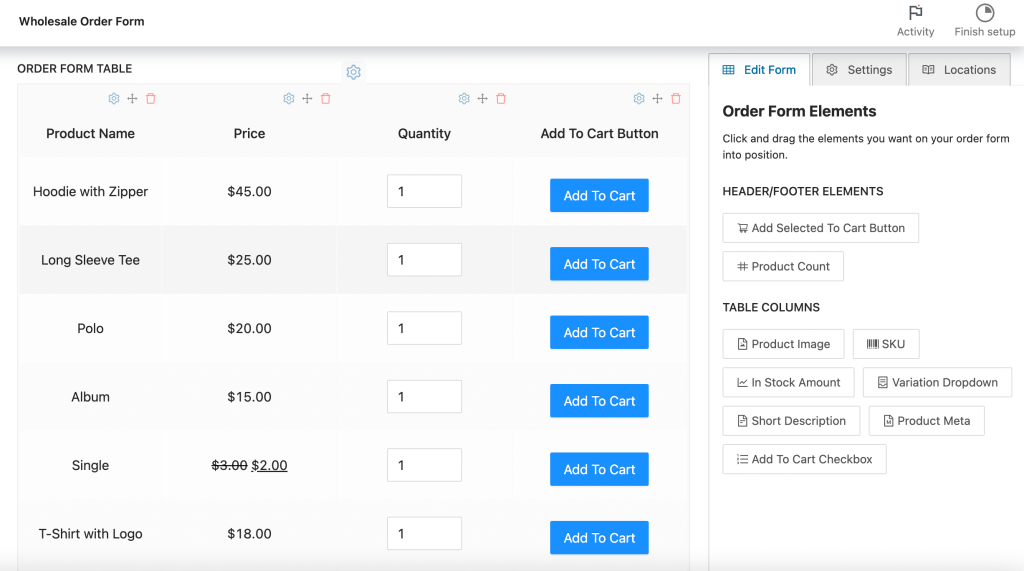The image size is (1024, 571).
Task: Select the Variation Dropdown column element
Action: coord(937,382)
